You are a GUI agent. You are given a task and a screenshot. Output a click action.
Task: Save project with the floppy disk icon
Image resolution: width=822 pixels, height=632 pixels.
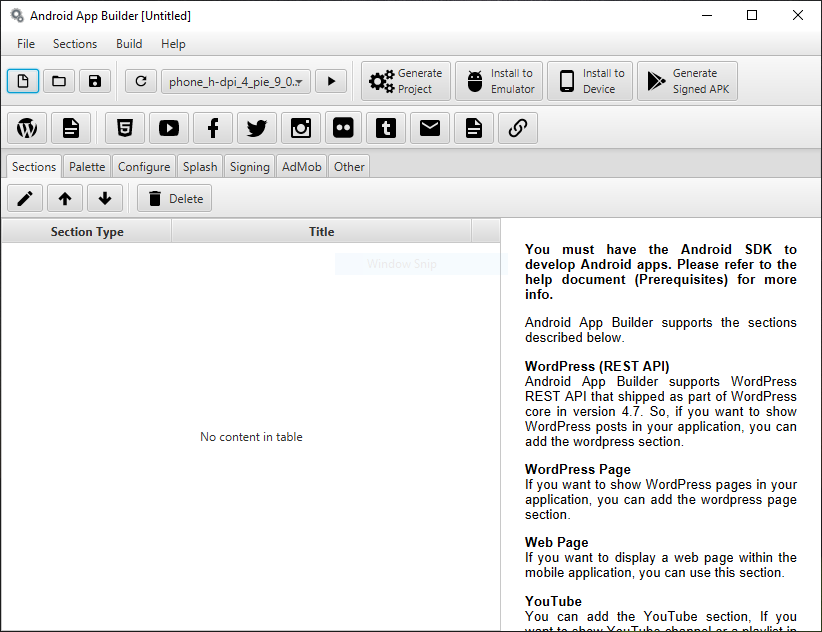(95, 81)
